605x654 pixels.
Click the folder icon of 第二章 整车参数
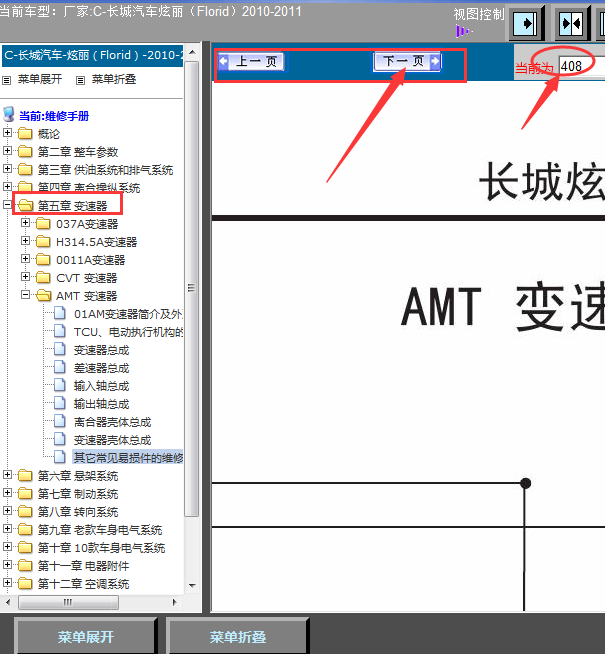click(25, 151)
